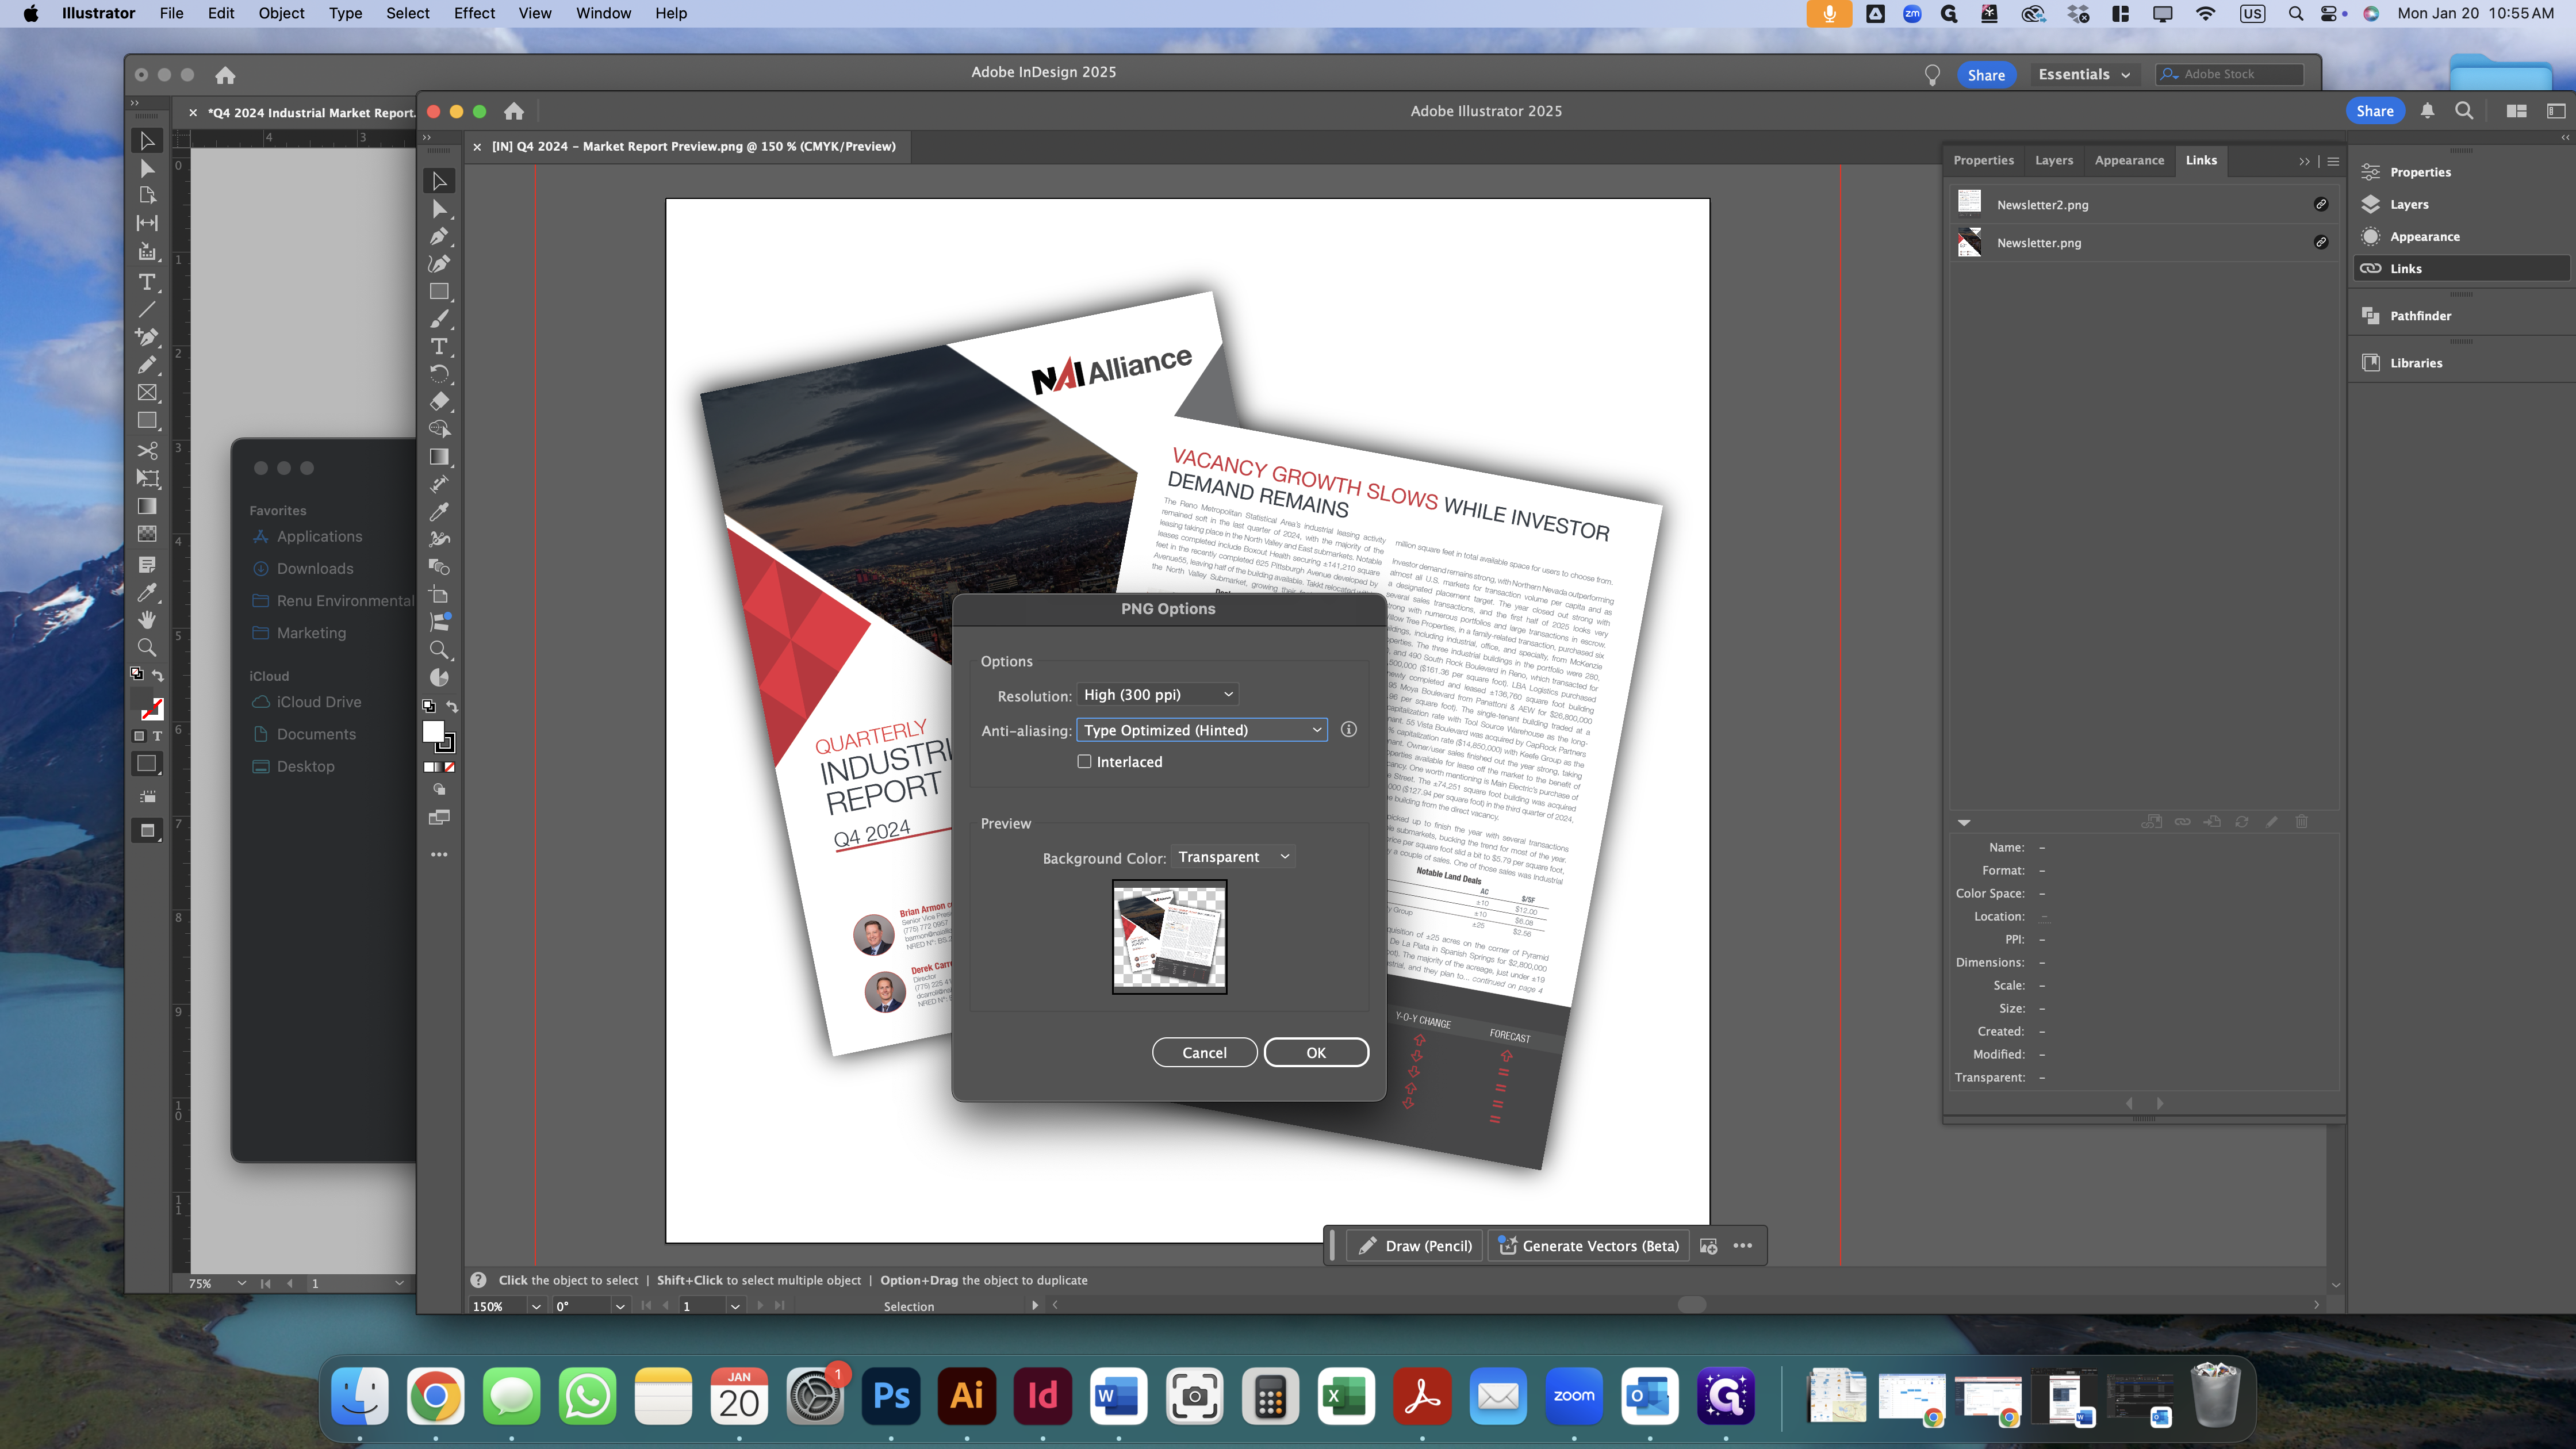Switch to the Appearance tab

coord(2129,161)
